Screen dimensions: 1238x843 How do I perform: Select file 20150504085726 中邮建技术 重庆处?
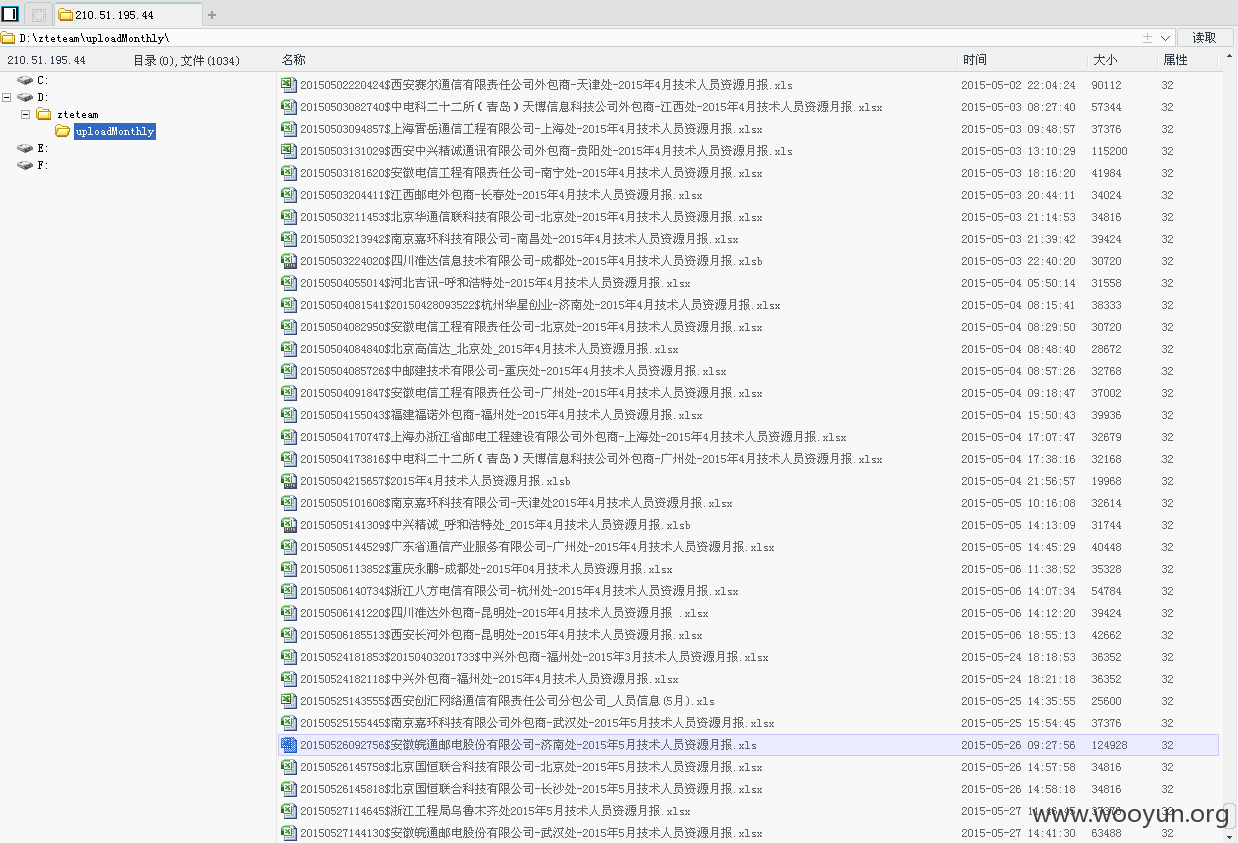(x=513, y=371)
